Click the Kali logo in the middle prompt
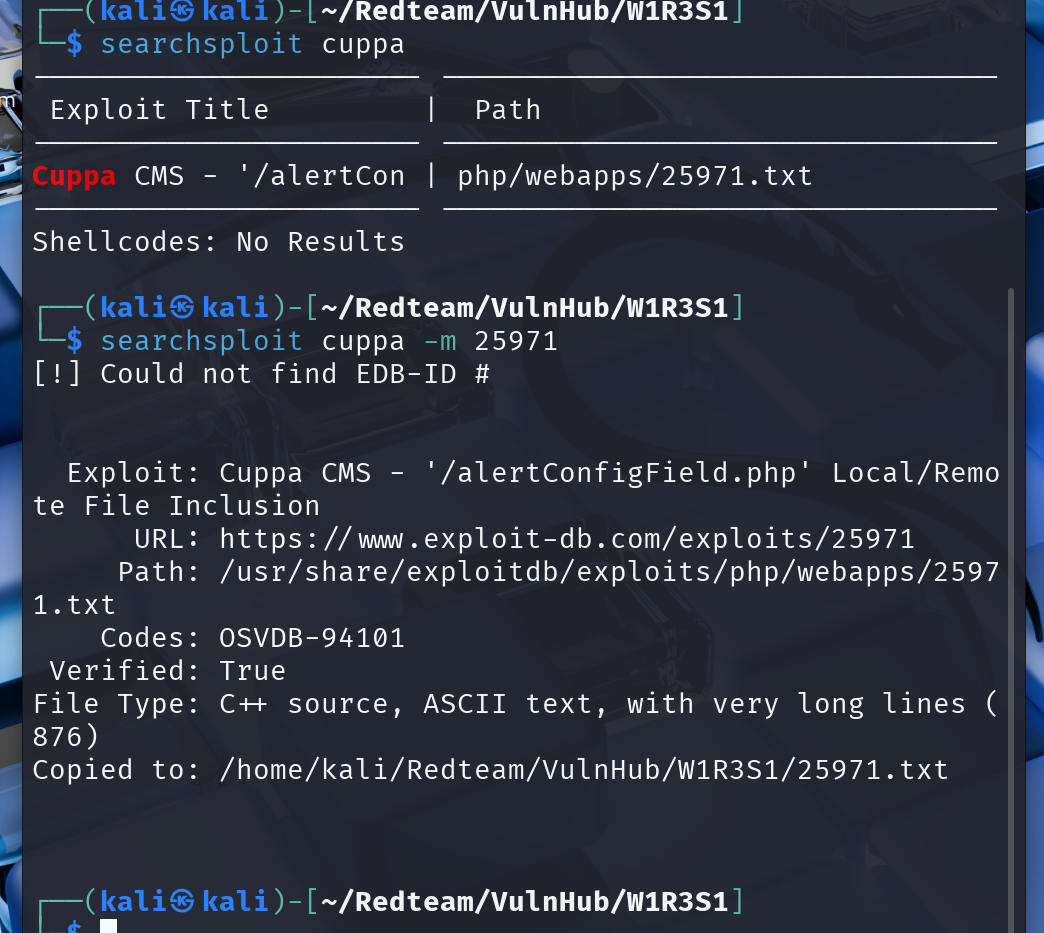 coord(182,308)
